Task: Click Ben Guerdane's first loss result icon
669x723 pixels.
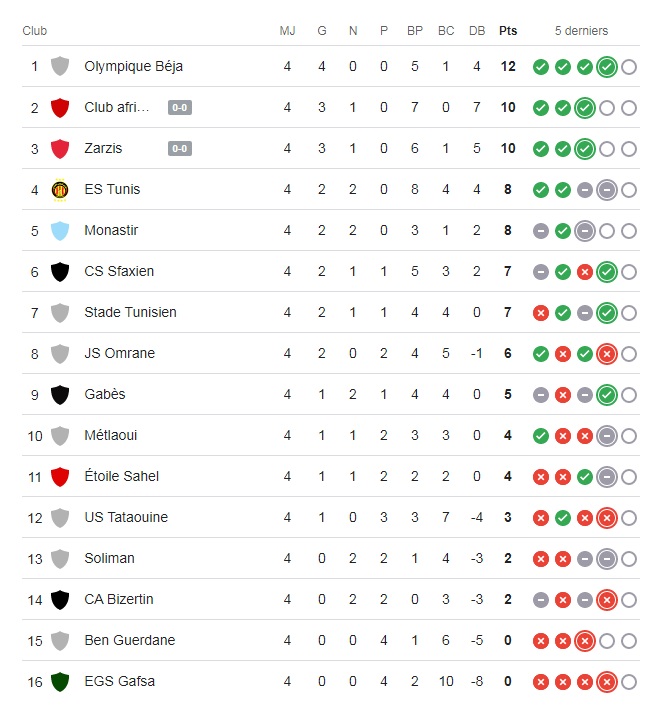Action: point(541,641)
